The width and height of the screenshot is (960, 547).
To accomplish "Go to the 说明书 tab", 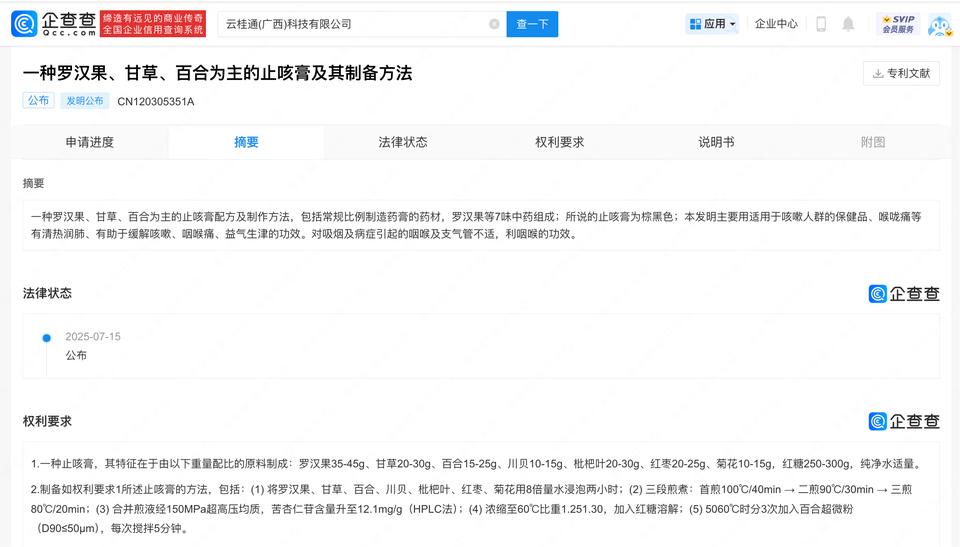I will pyautogui.click(x=716, y=142).
